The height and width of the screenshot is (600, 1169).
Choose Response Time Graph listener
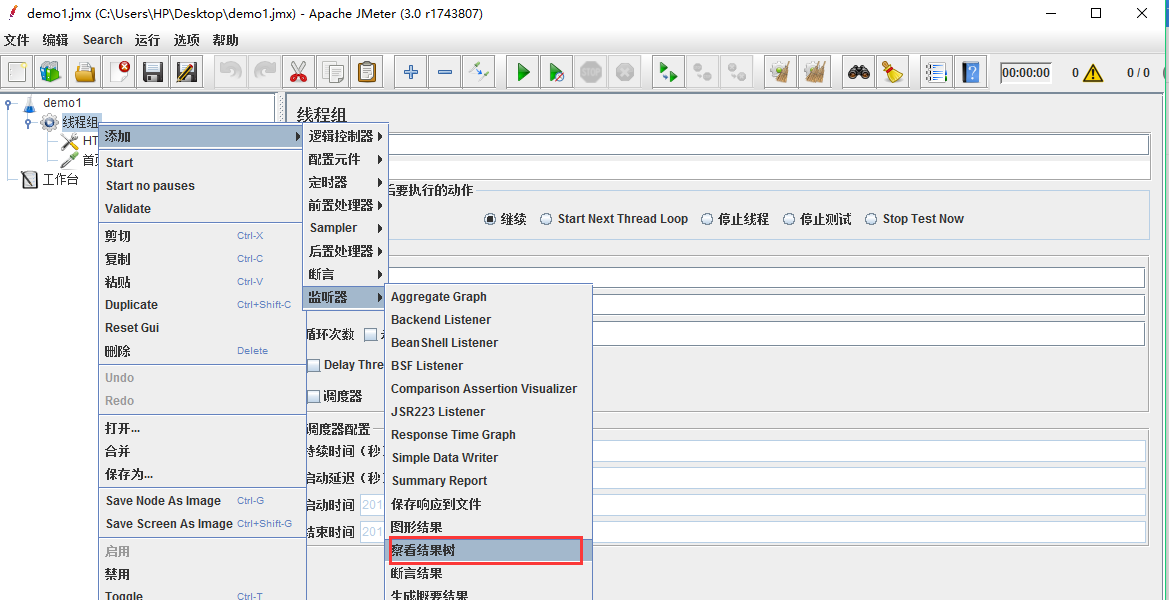(488, 435)
